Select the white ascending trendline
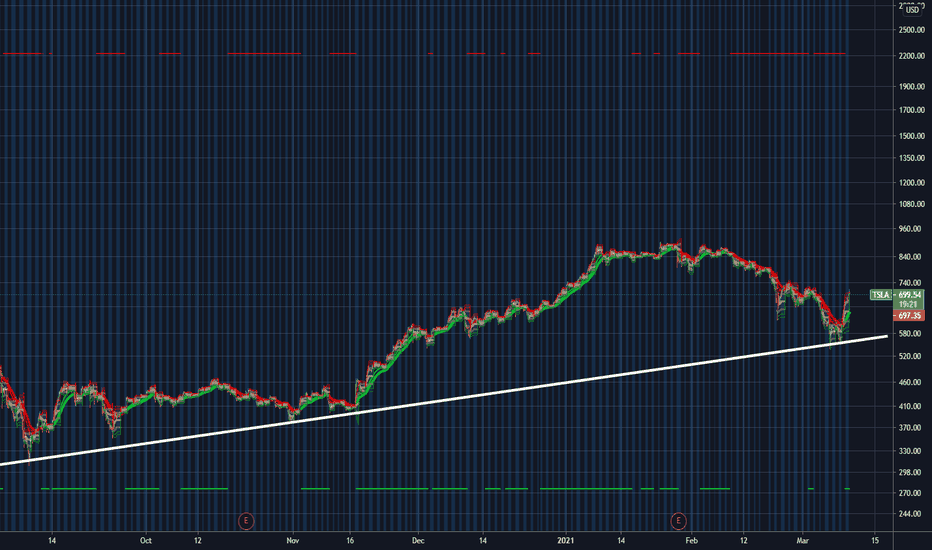Screen dimensions: 932x550 click(443, 400)
